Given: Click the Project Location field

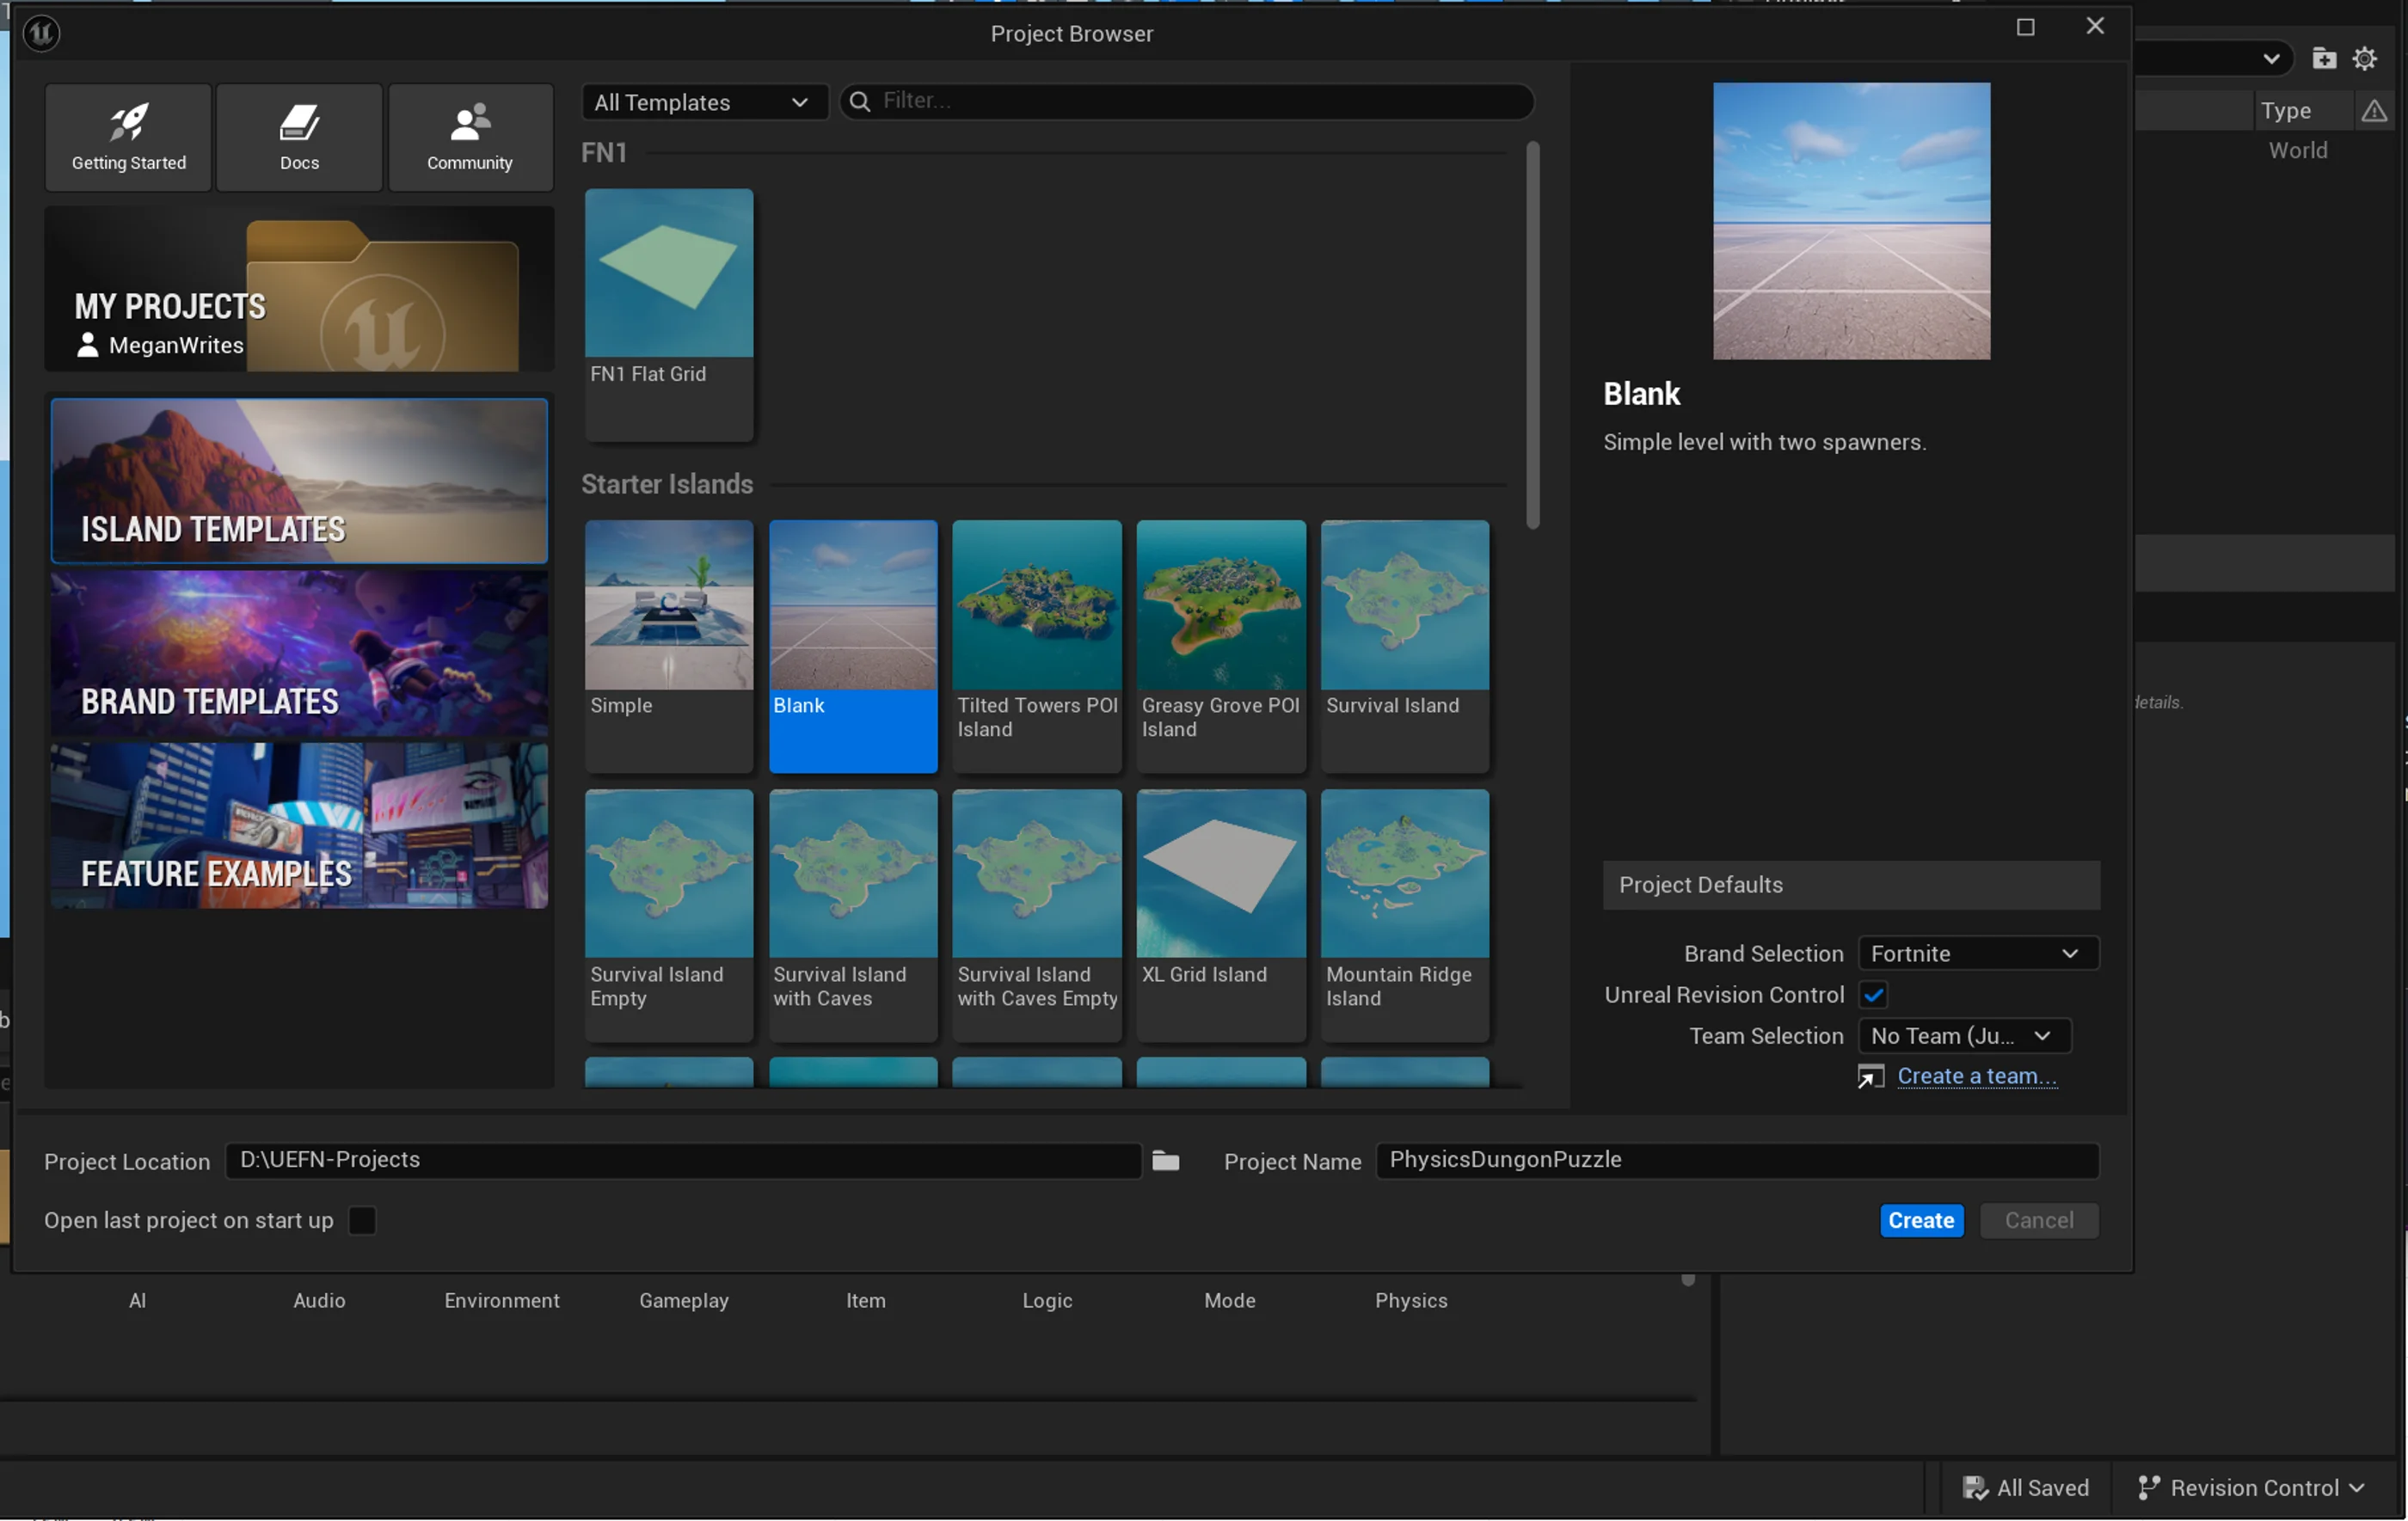Looking at the screenshot, I should click(x=683, y=1160).
